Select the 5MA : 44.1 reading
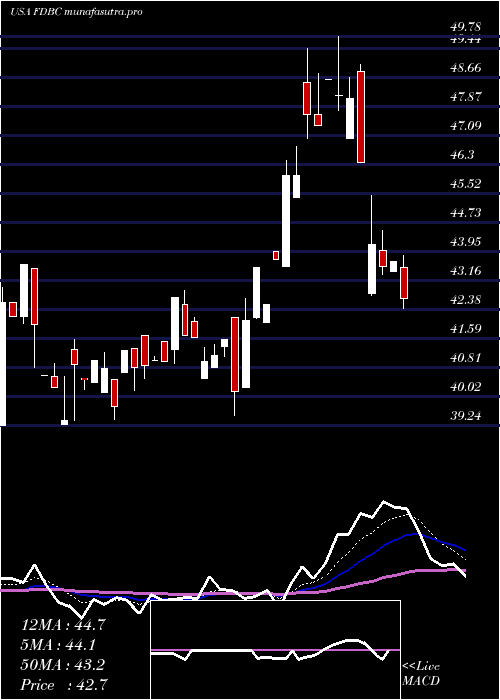Viewport: 500px width, 700px height. tap(59, 645)
